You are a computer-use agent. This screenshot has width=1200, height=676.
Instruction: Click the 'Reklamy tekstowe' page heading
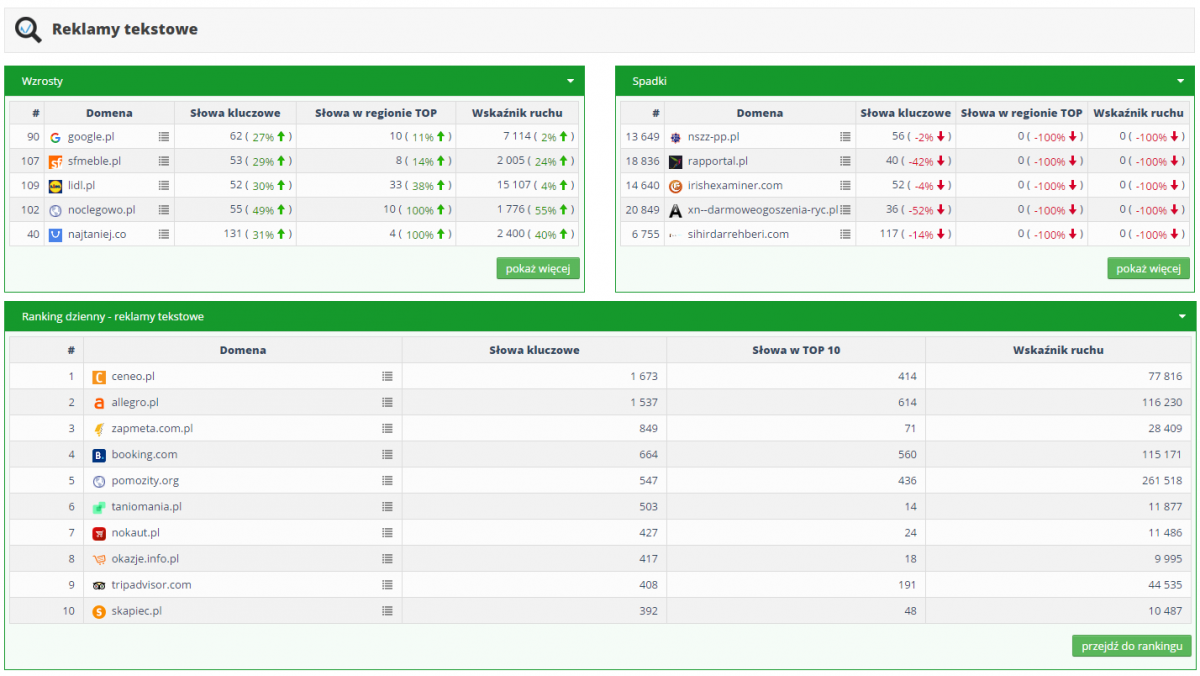click(125, 29)
